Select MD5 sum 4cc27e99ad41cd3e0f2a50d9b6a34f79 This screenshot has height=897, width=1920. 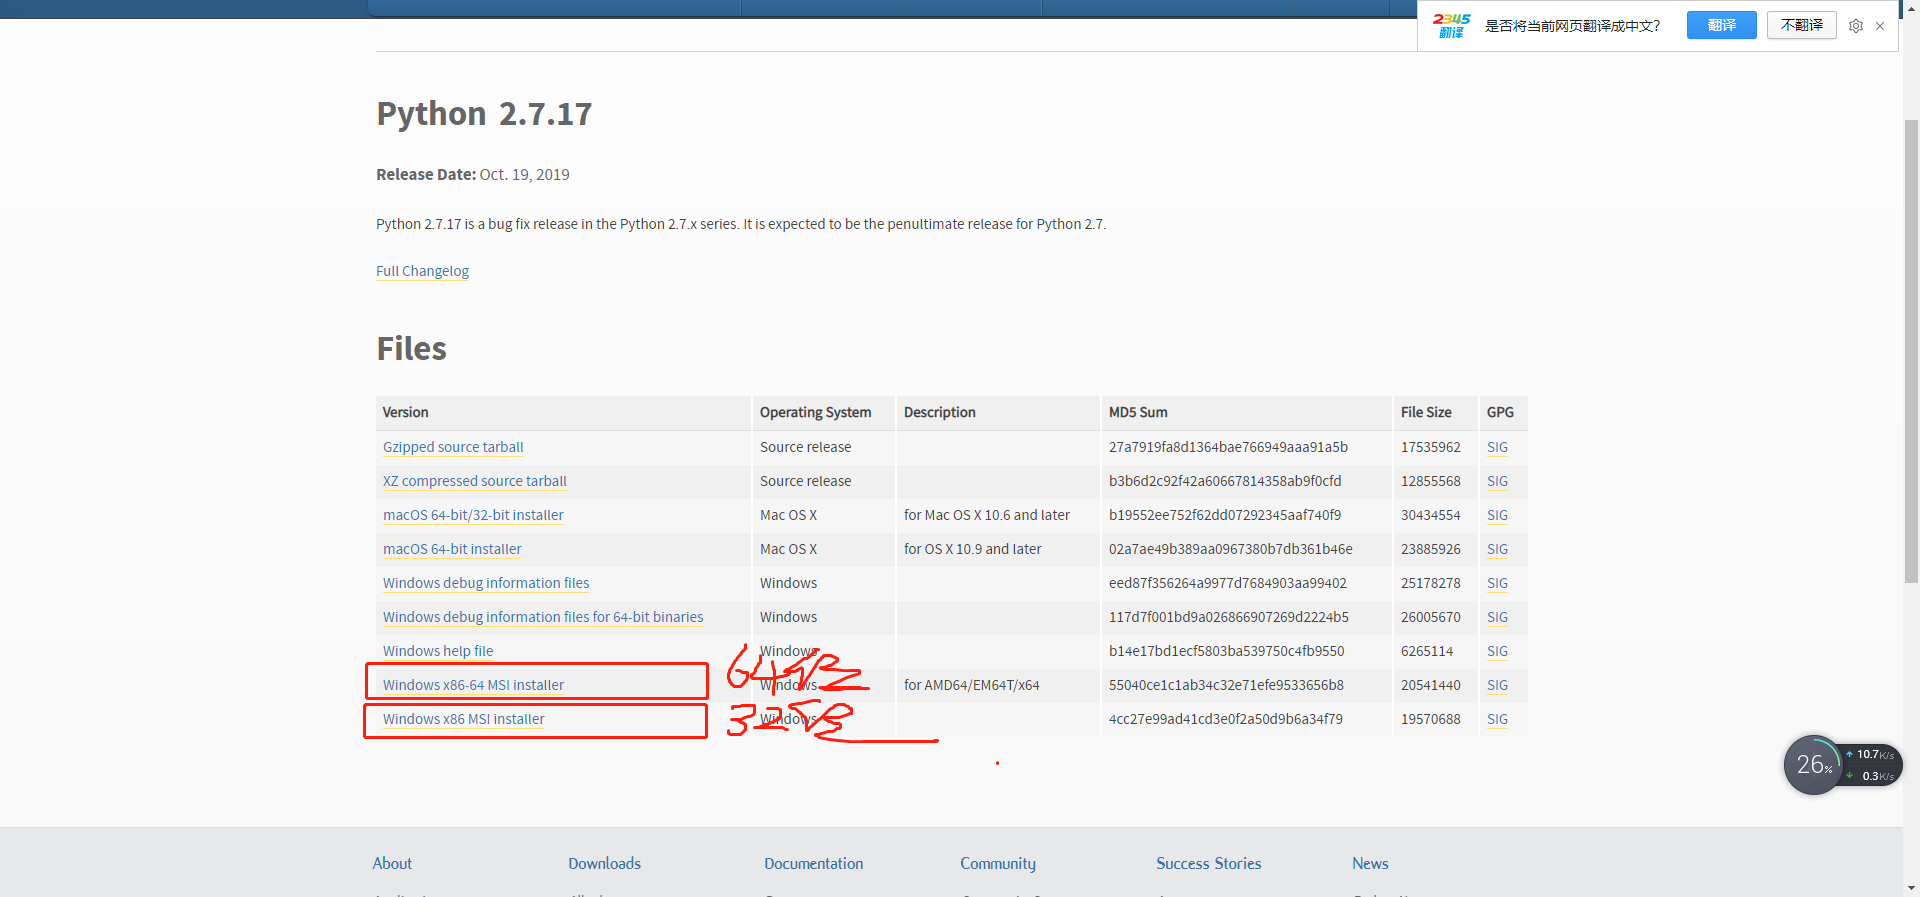click(x=1225, y=719)
